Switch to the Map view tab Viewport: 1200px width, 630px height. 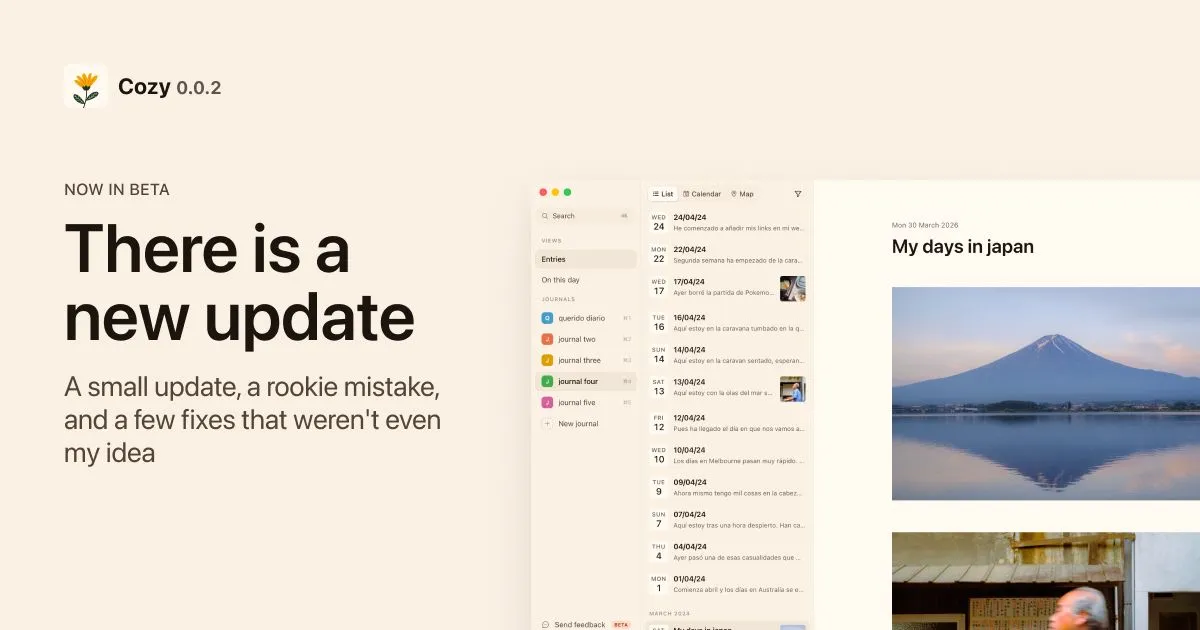pyautogui.click(x=742, y=194)
